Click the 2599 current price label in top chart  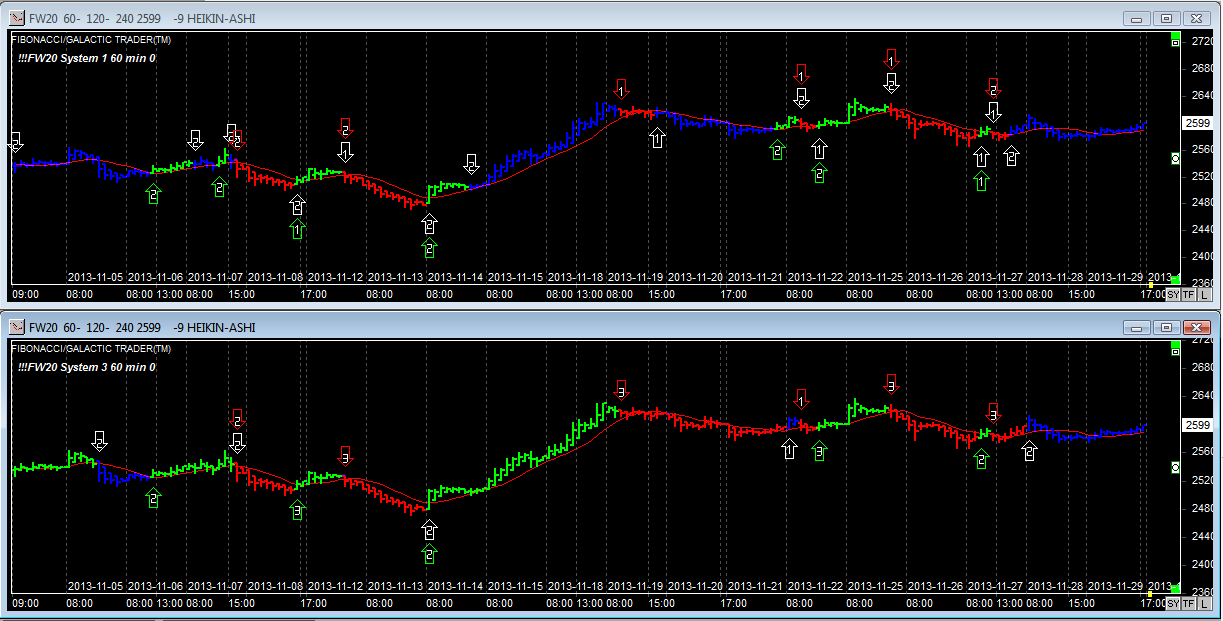(x=1196, y=123)
